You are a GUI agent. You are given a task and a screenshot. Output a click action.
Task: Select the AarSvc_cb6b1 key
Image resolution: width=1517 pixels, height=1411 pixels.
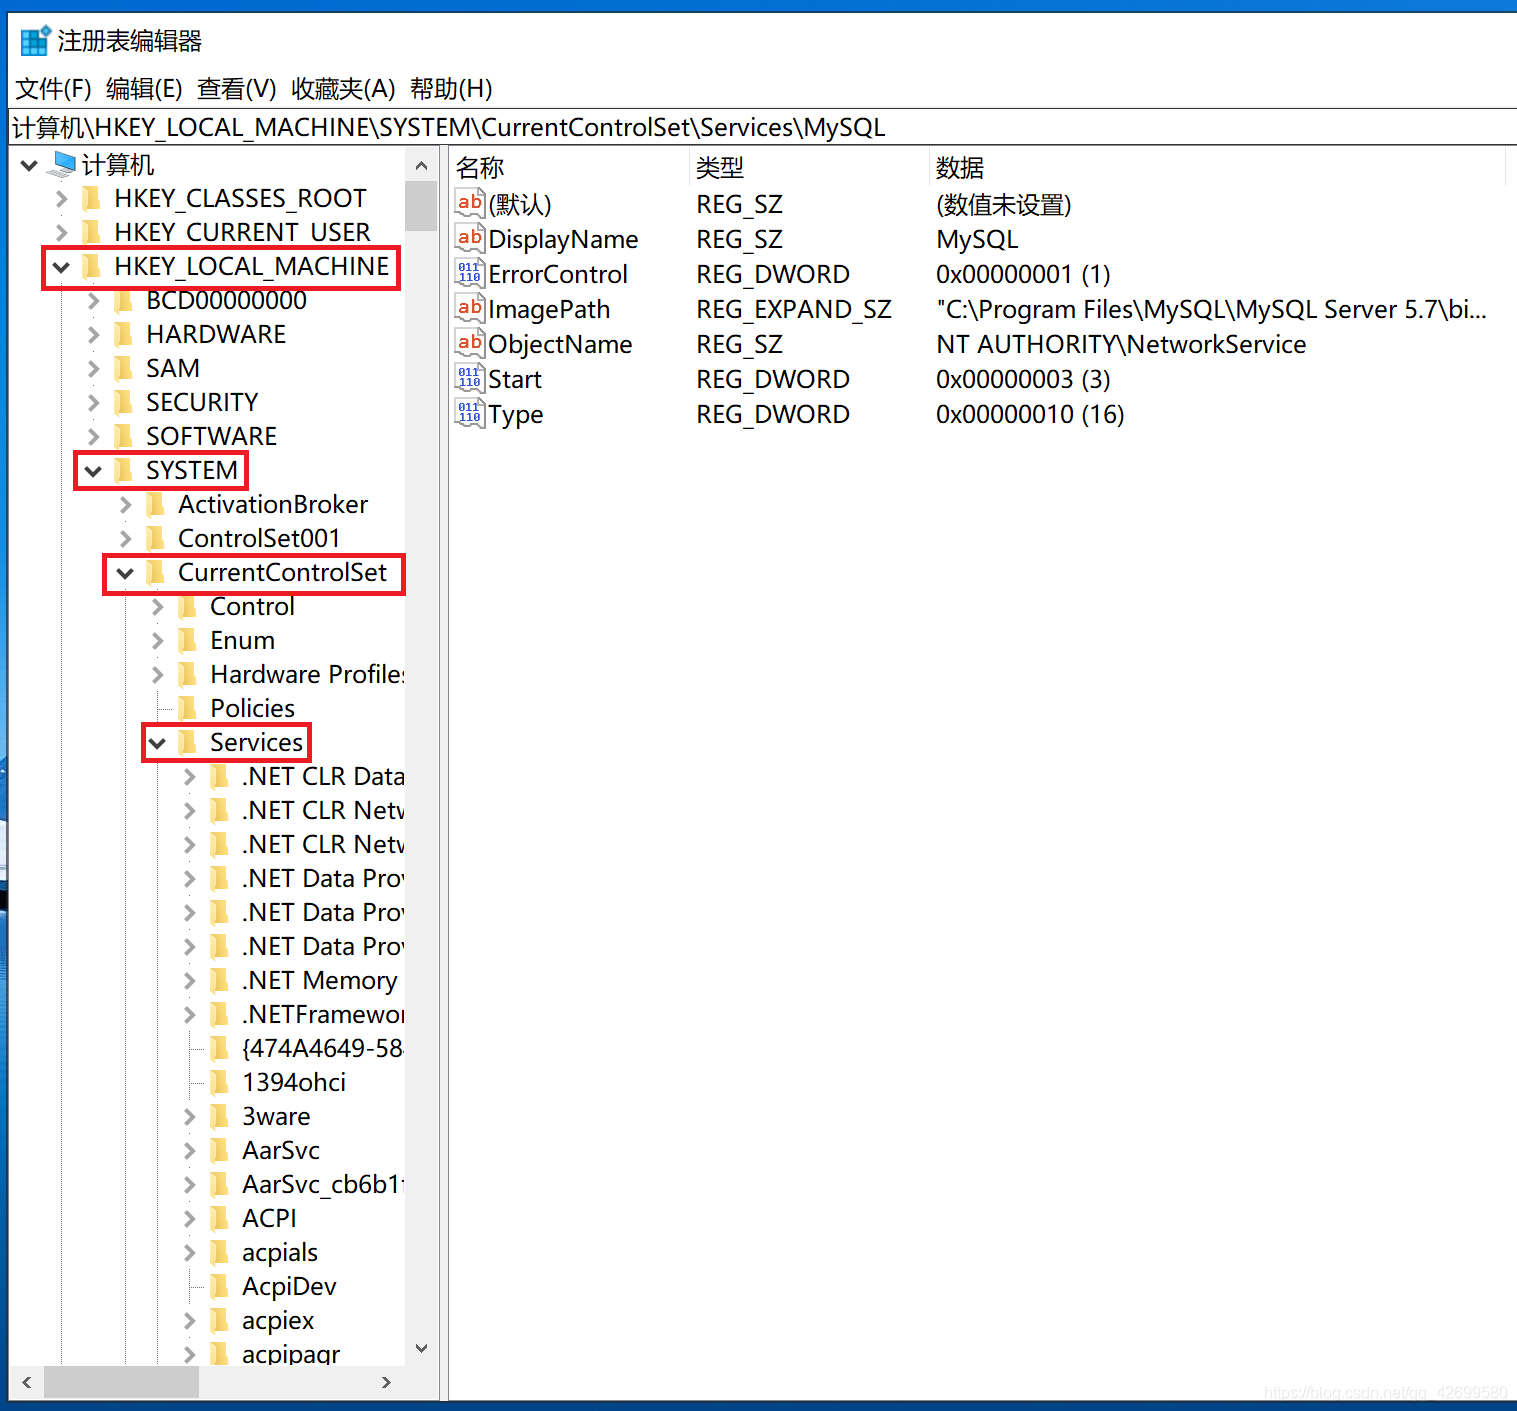pos(321,1184)
